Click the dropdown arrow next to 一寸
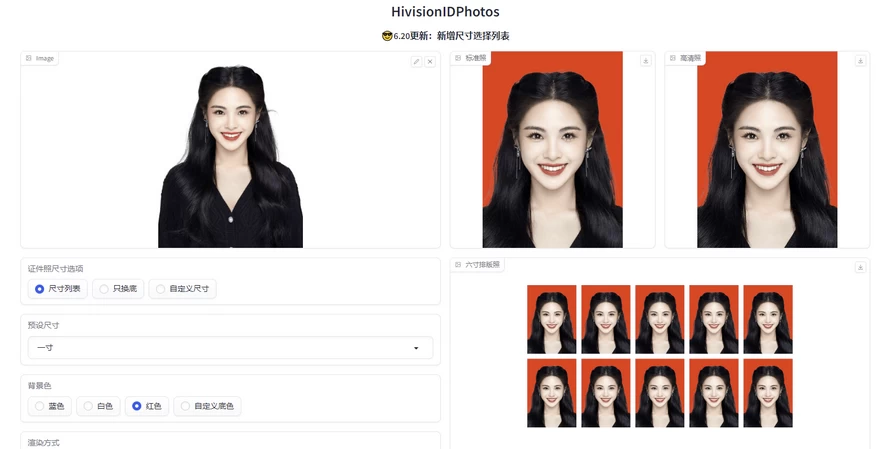 (x=416, y=348)
